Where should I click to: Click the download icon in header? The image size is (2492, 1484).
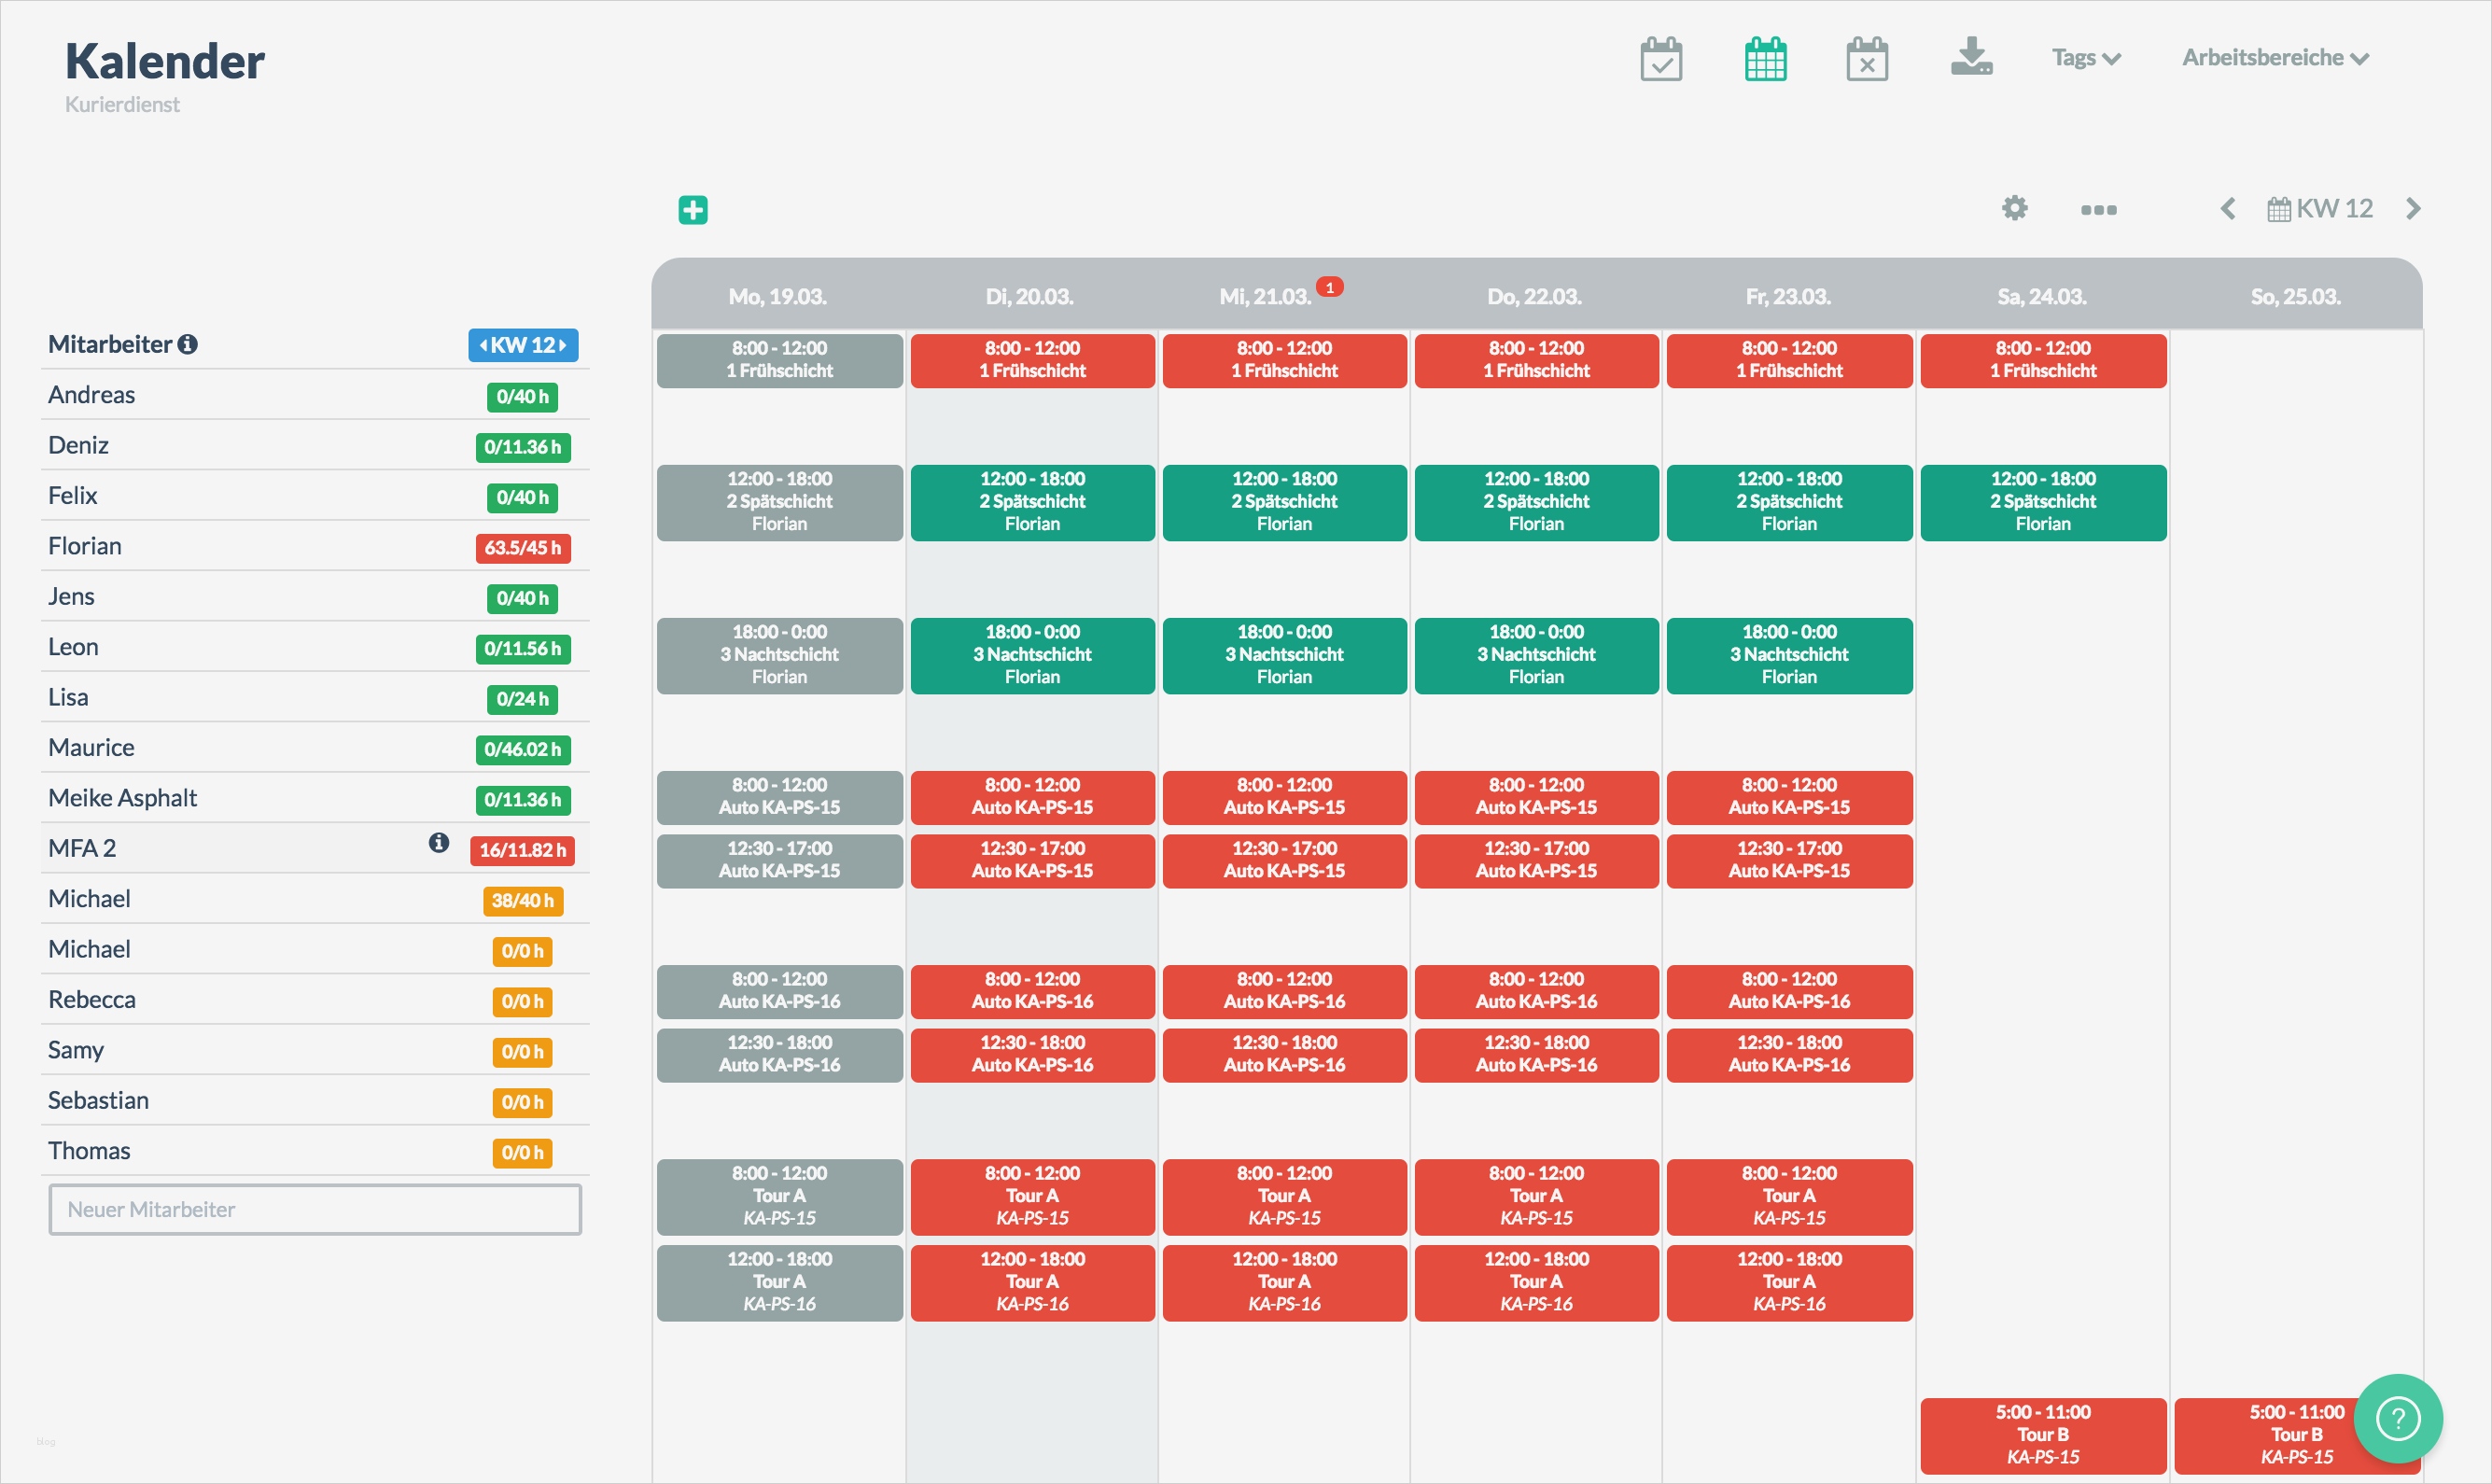tap(1971, 57)
